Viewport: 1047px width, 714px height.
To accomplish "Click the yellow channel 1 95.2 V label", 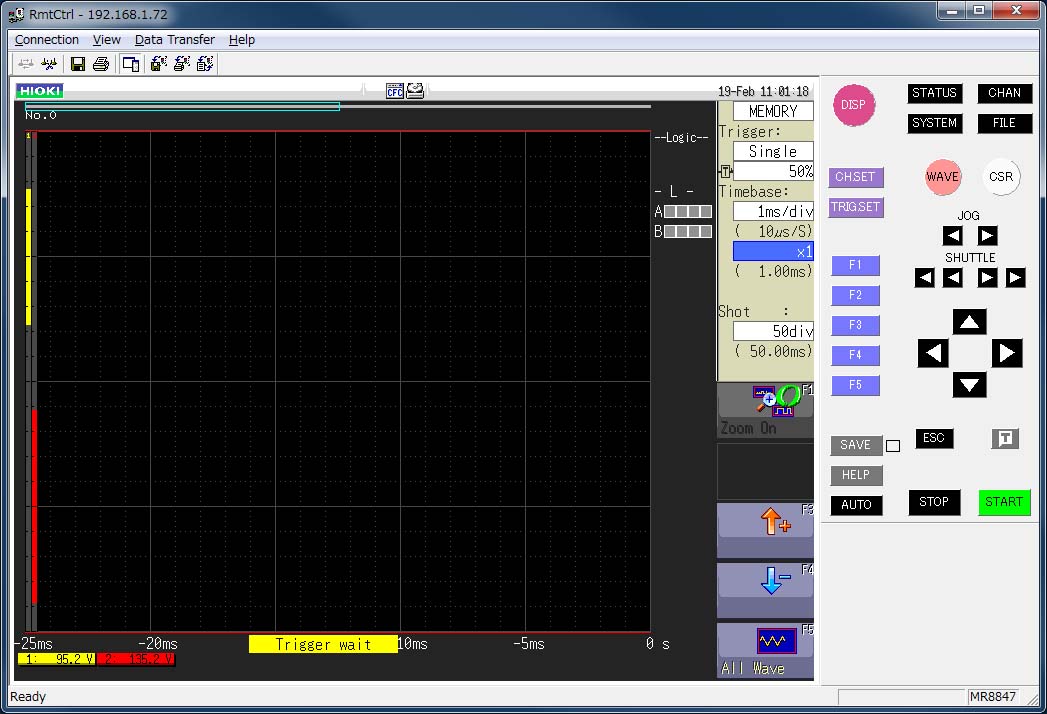I will (x=57, y=660).
